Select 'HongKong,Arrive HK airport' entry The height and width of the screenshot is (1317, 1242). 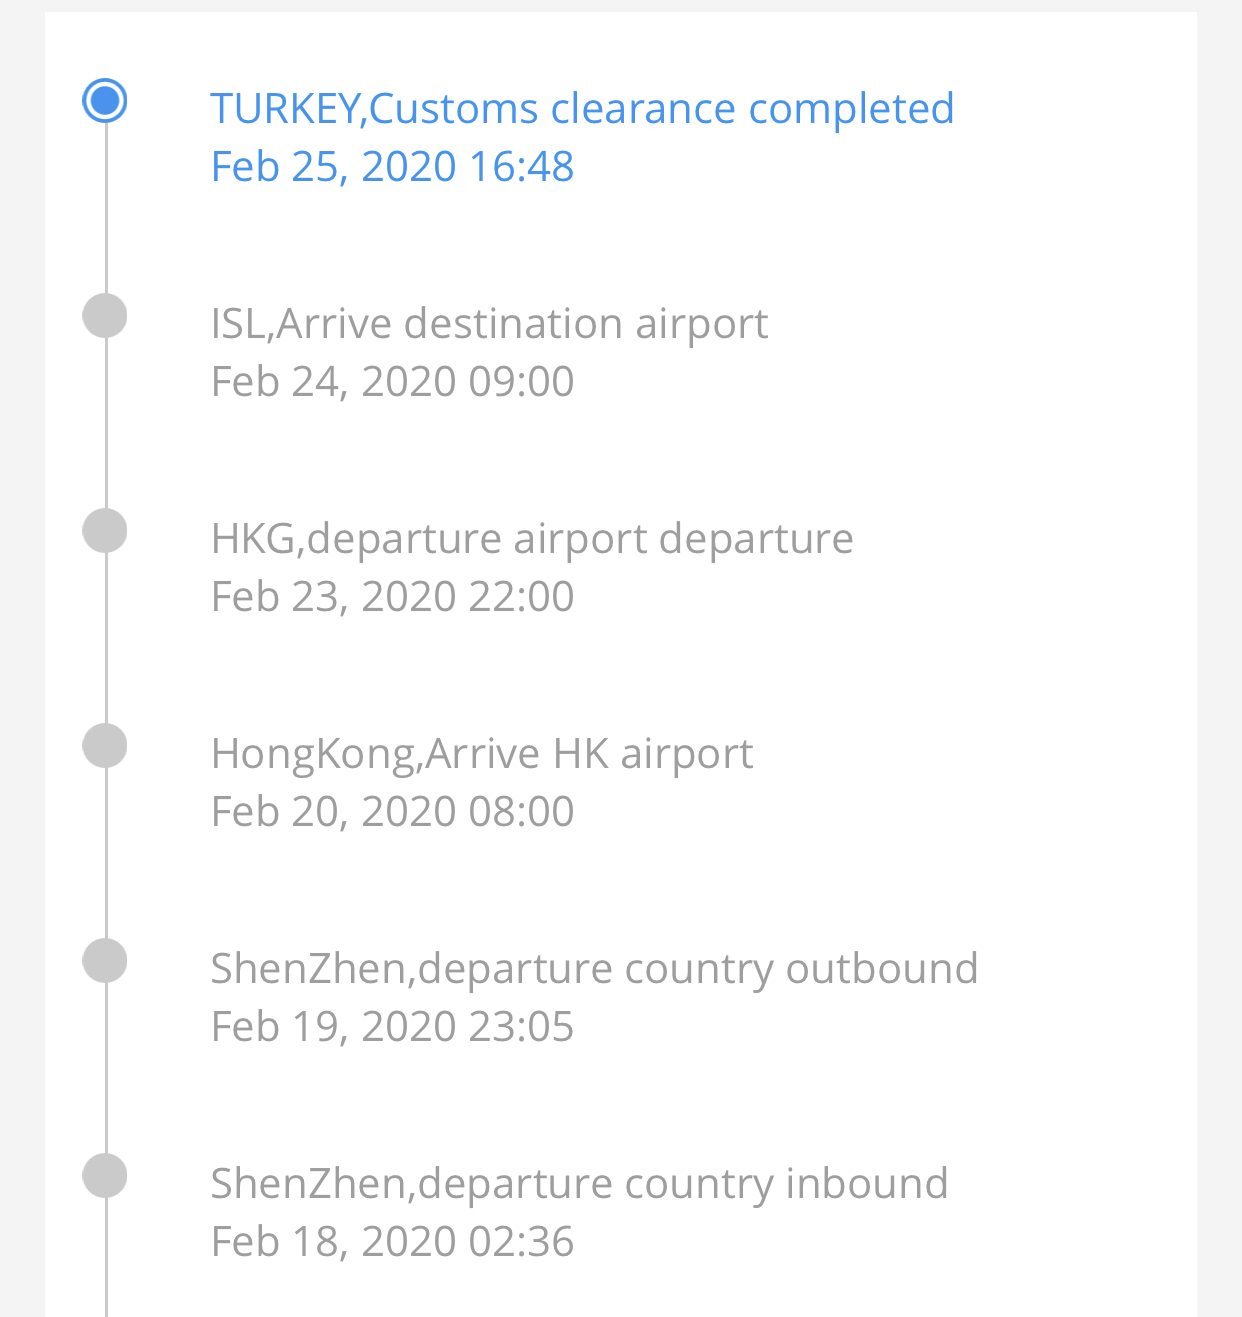481,754
